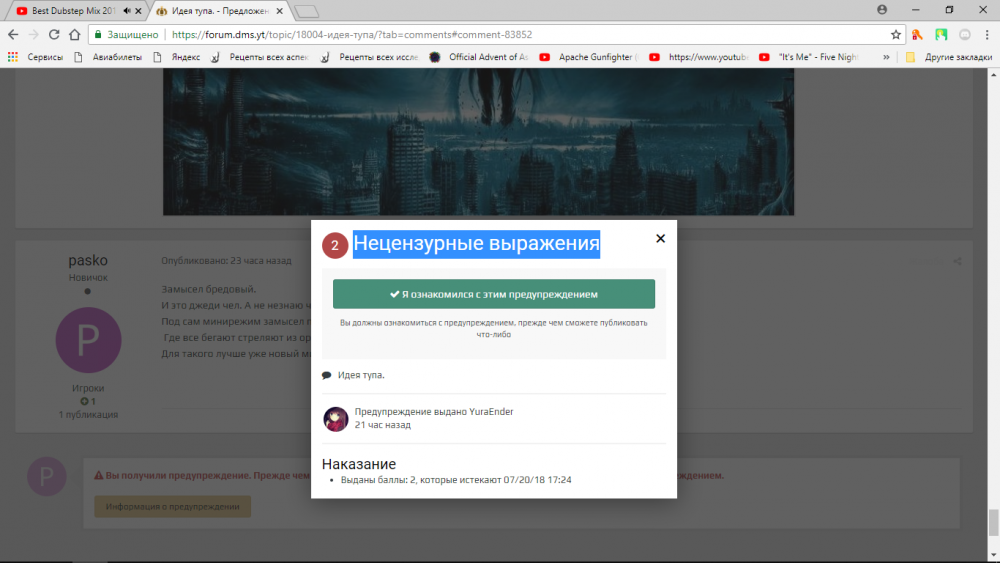The image size is (1000, 563).
Task: Click the address bar URL field
Action: (x=500, y=34)
